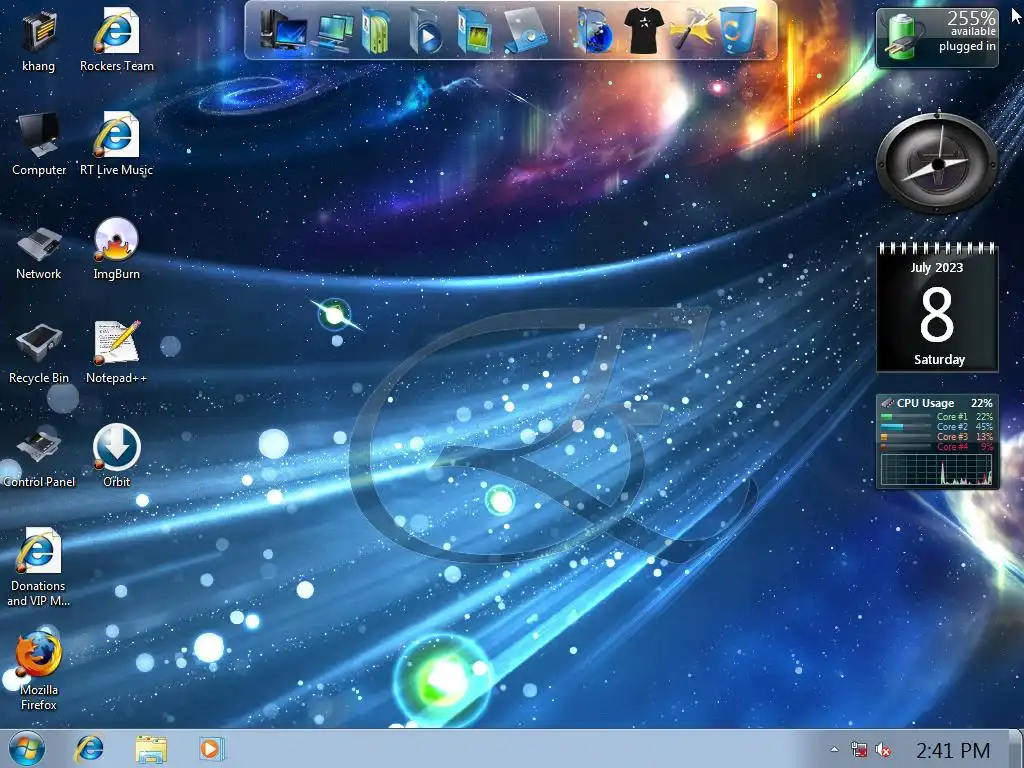Launch Windows Media Player from taskbar
This screenshot has height=768, width=1024.
[212, 748]
